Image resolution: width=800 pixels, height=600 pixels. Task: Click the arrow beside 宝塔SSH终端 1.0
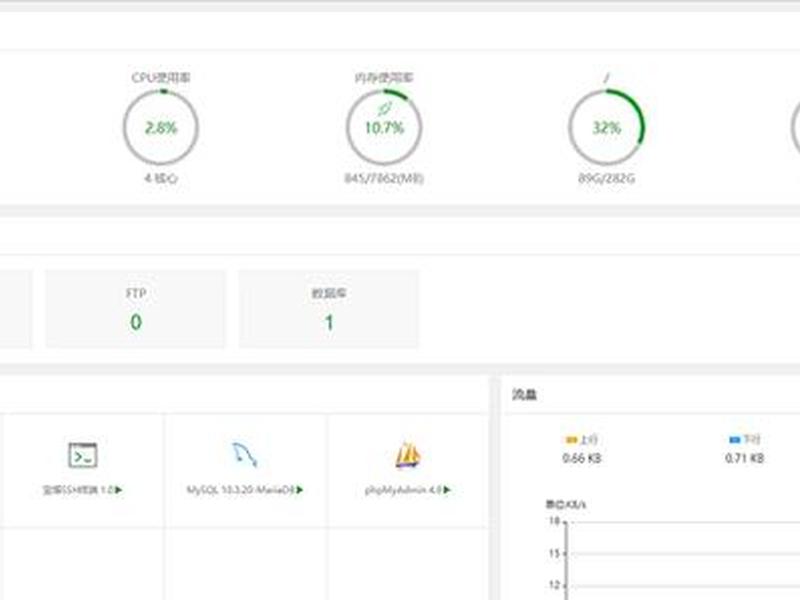pos(119,490)
